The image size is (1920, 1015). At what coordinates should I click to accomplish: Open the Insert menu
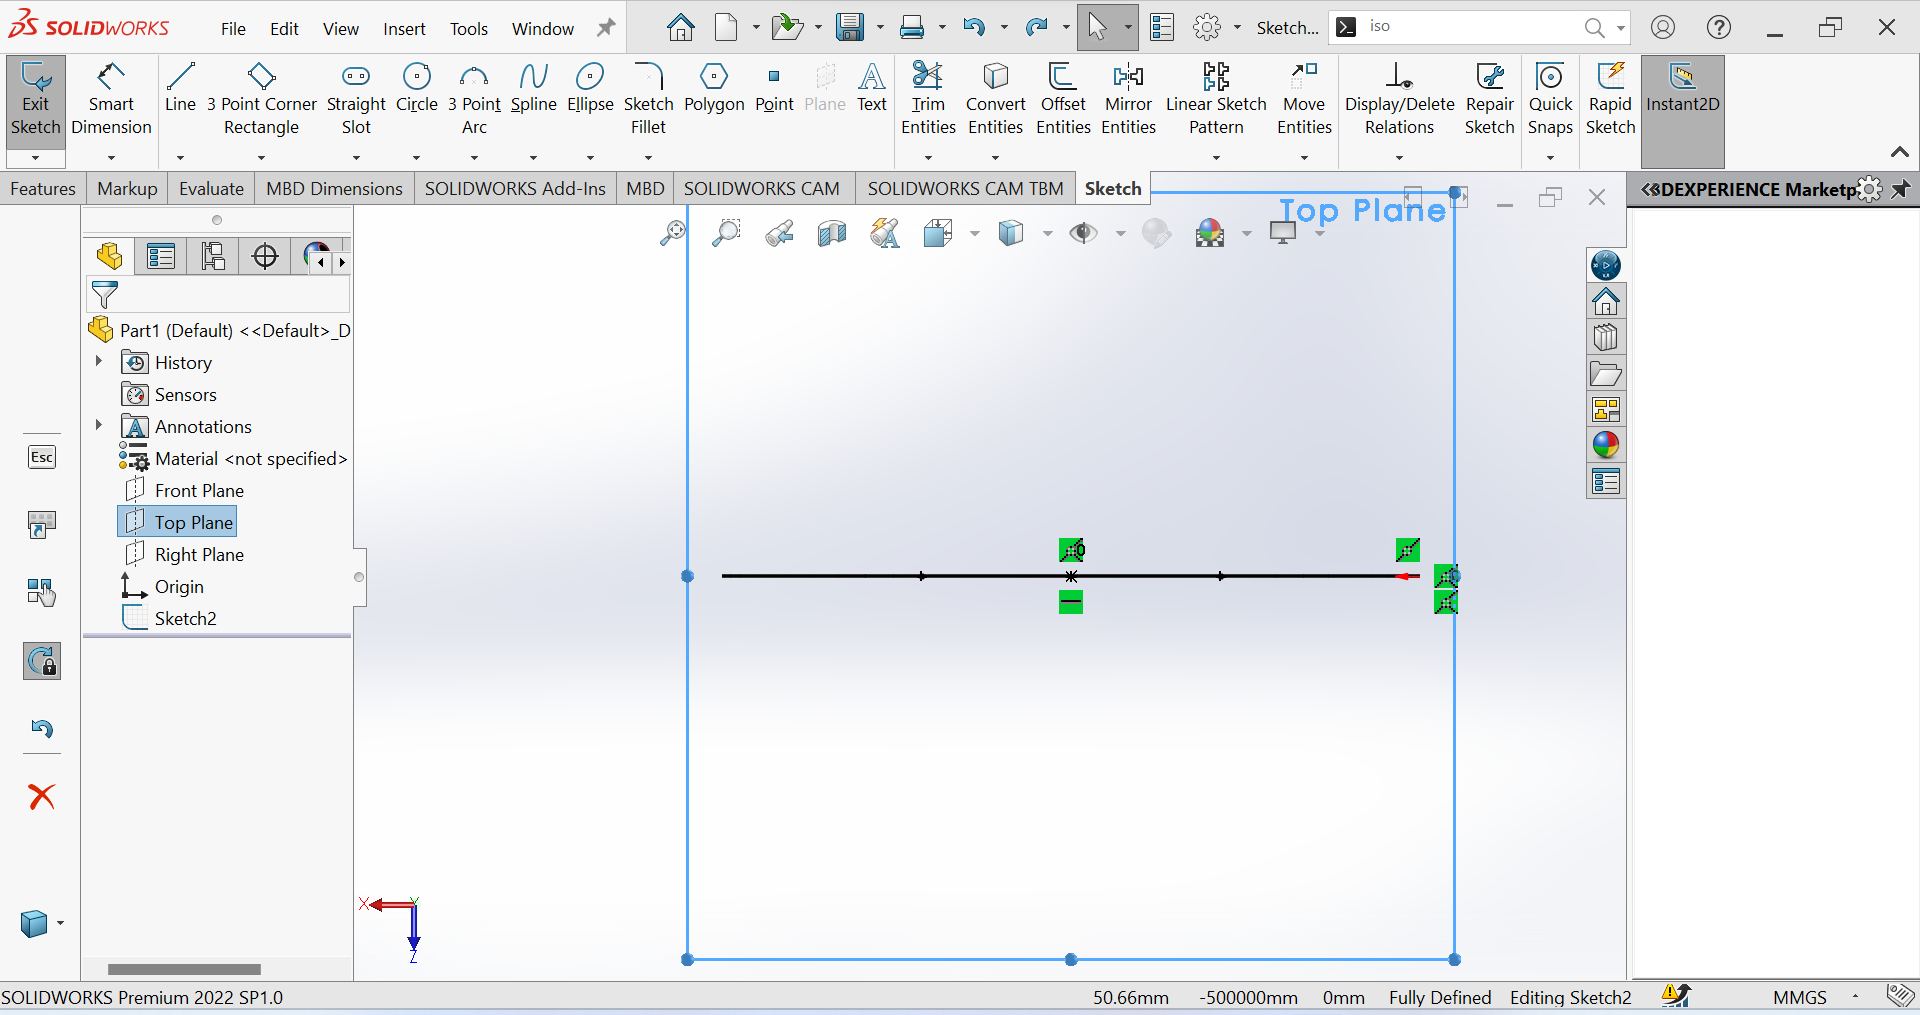(404, 29)
